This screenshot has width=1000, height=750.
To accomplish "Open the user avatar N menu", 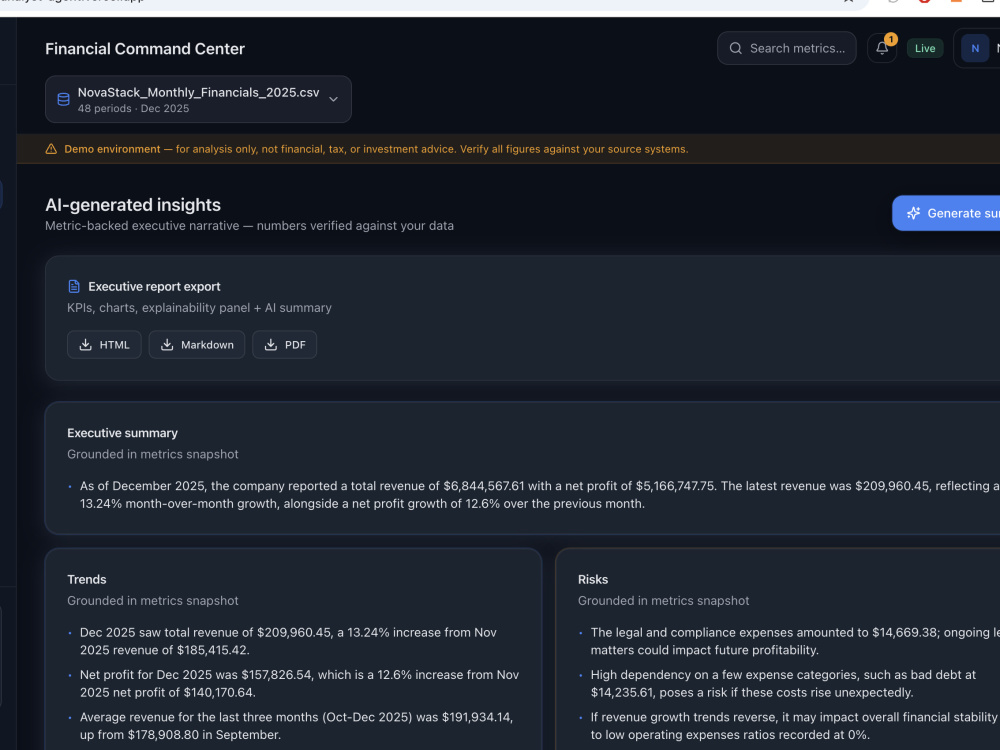I will [x=974, y=48].
